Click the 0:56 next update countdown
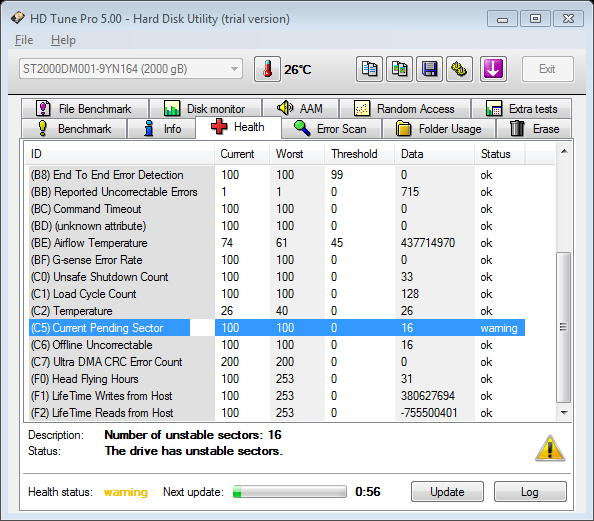 [367, 492]
